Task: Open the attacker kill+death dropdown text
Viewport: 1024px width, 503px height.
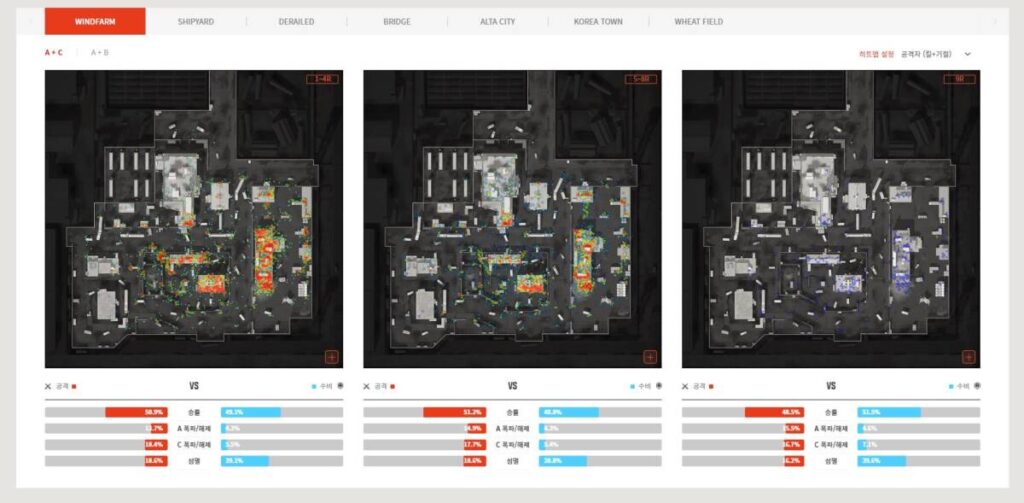Action: click(x=925, y=54)
